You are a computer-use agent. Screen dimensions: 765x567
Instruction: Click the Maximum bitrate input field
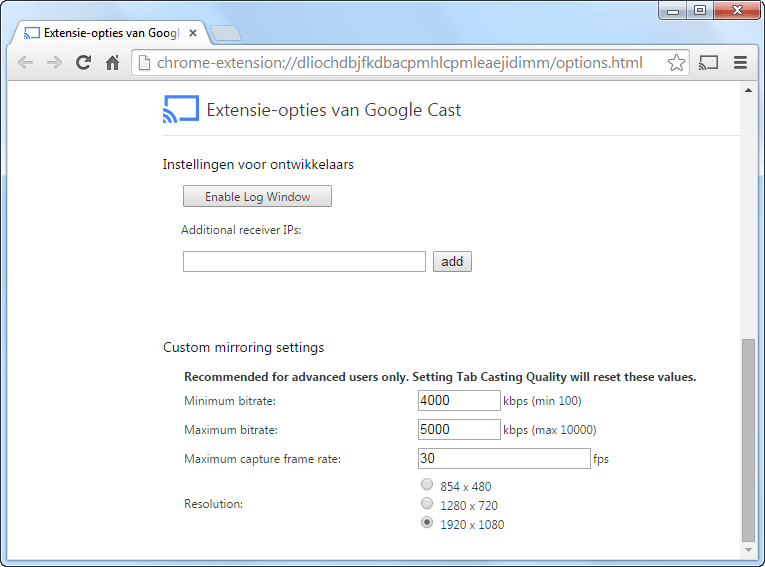tap(459, 429)
